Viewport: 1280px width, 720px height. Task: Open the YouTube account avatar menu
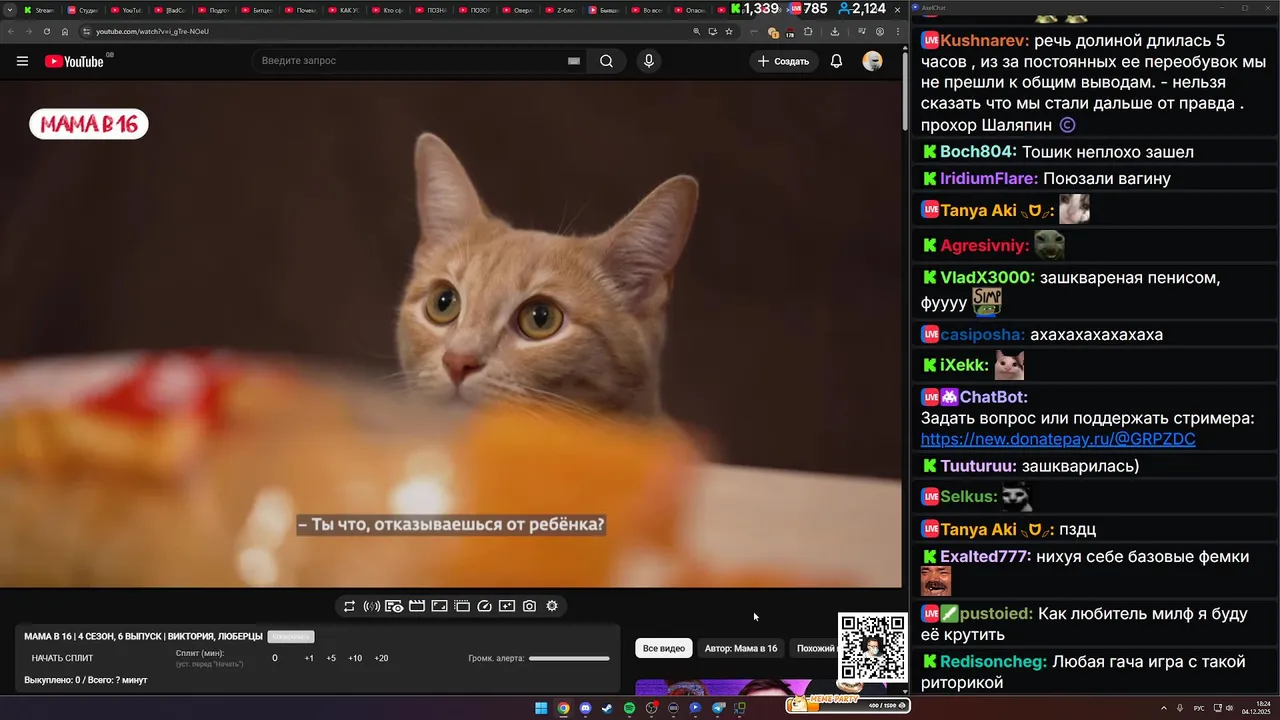click(x=872, y=61)
